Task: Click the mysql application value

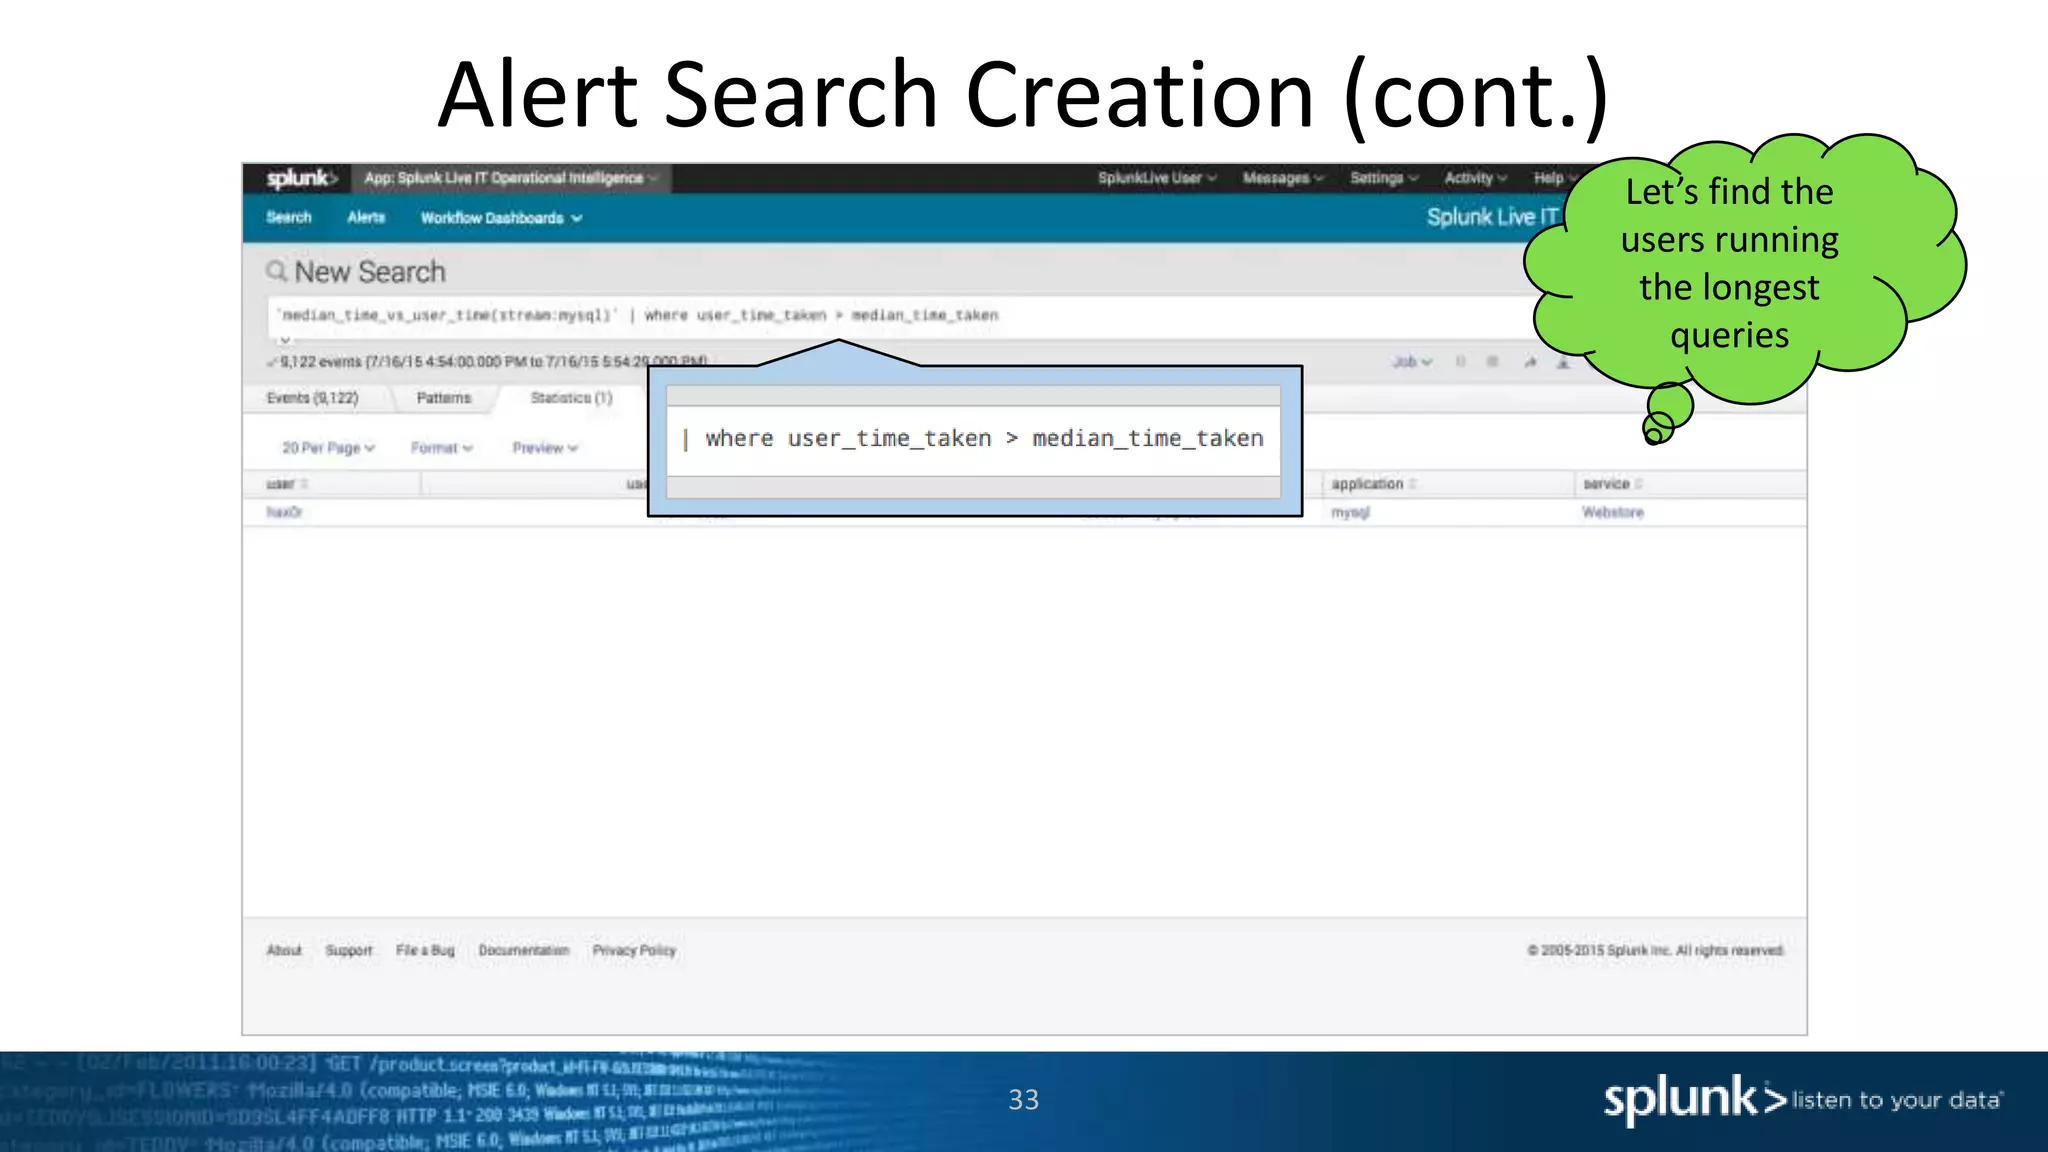Action: [x=1350, y=512]
